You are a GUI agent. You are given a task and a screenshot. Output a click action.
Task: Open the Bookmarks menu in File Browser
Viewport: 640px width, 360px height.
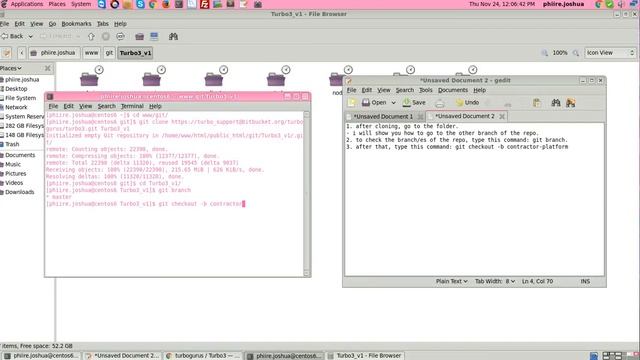pyautogui.click(x=76, y=24)
